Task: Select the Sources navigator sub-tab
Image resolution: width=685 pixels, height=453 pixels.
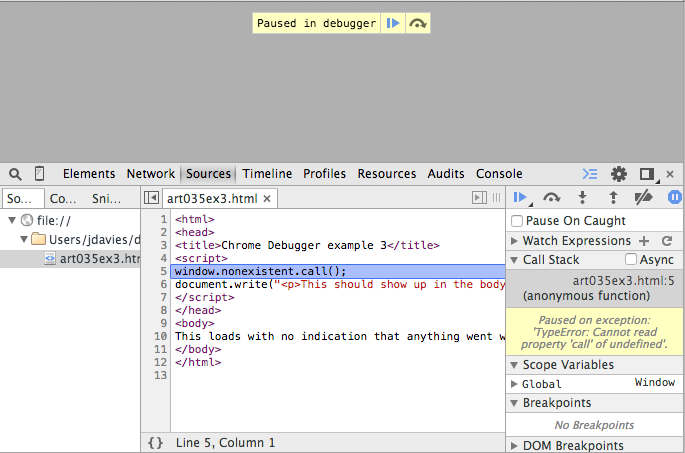Action: tap(23, 199)
